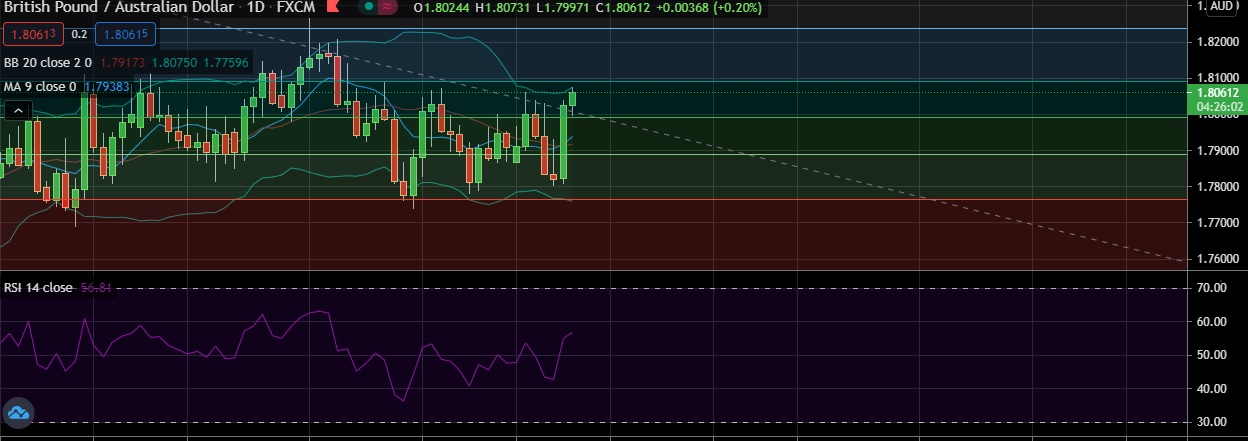Click the BB upper value 1.80750
The width and height of the screenshot is (1248, 441).
(175, 62)
